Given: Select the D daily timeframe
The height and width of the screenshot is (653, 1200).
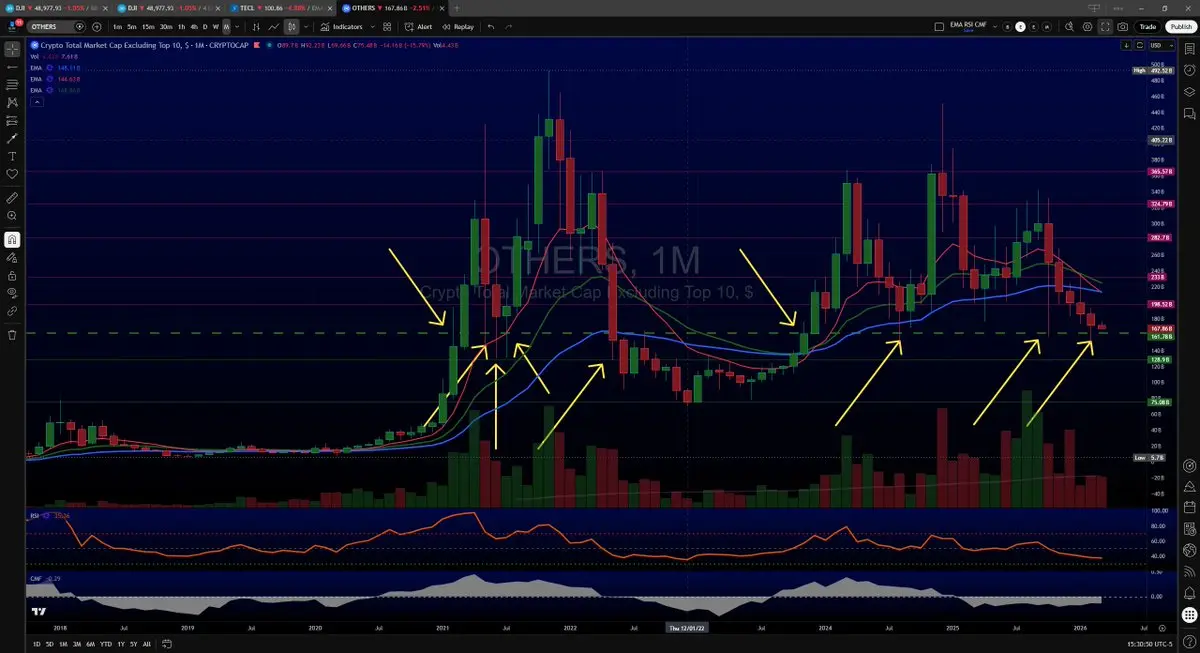Looking at the screenshot, I should point(205,27).
